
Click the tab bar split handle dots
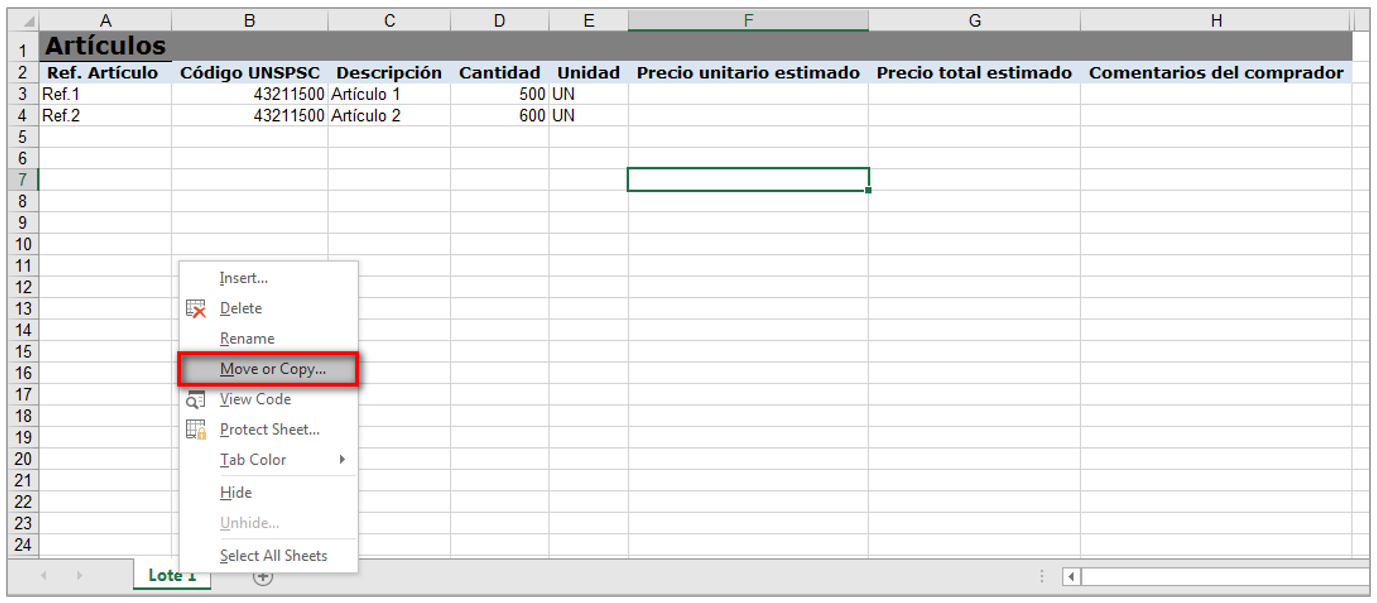pyautogui.click(x=1042, y=576)
